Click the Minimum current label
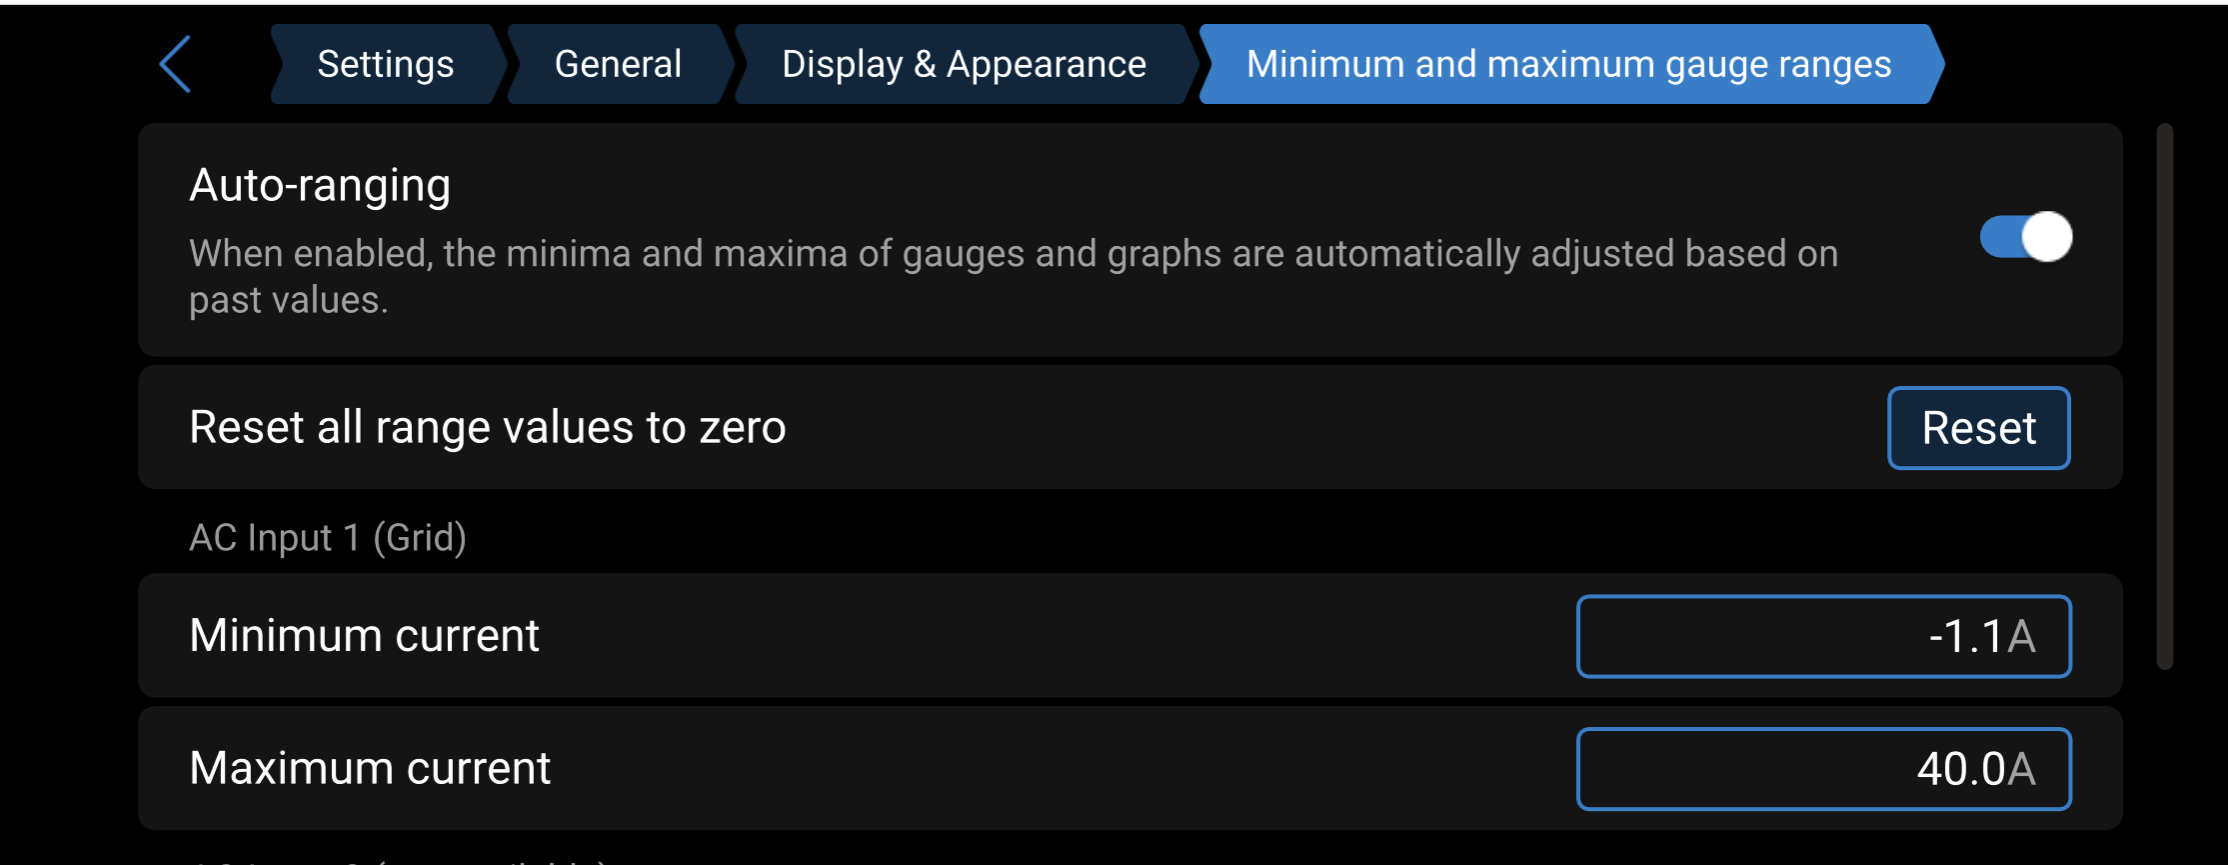This screenshot has height=865, width=2228. 364,636
